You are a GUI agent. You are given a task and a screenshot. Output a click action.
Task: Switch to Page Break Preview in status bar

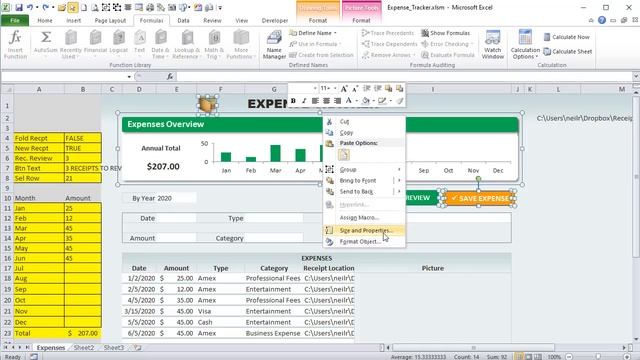pos(538,357)
